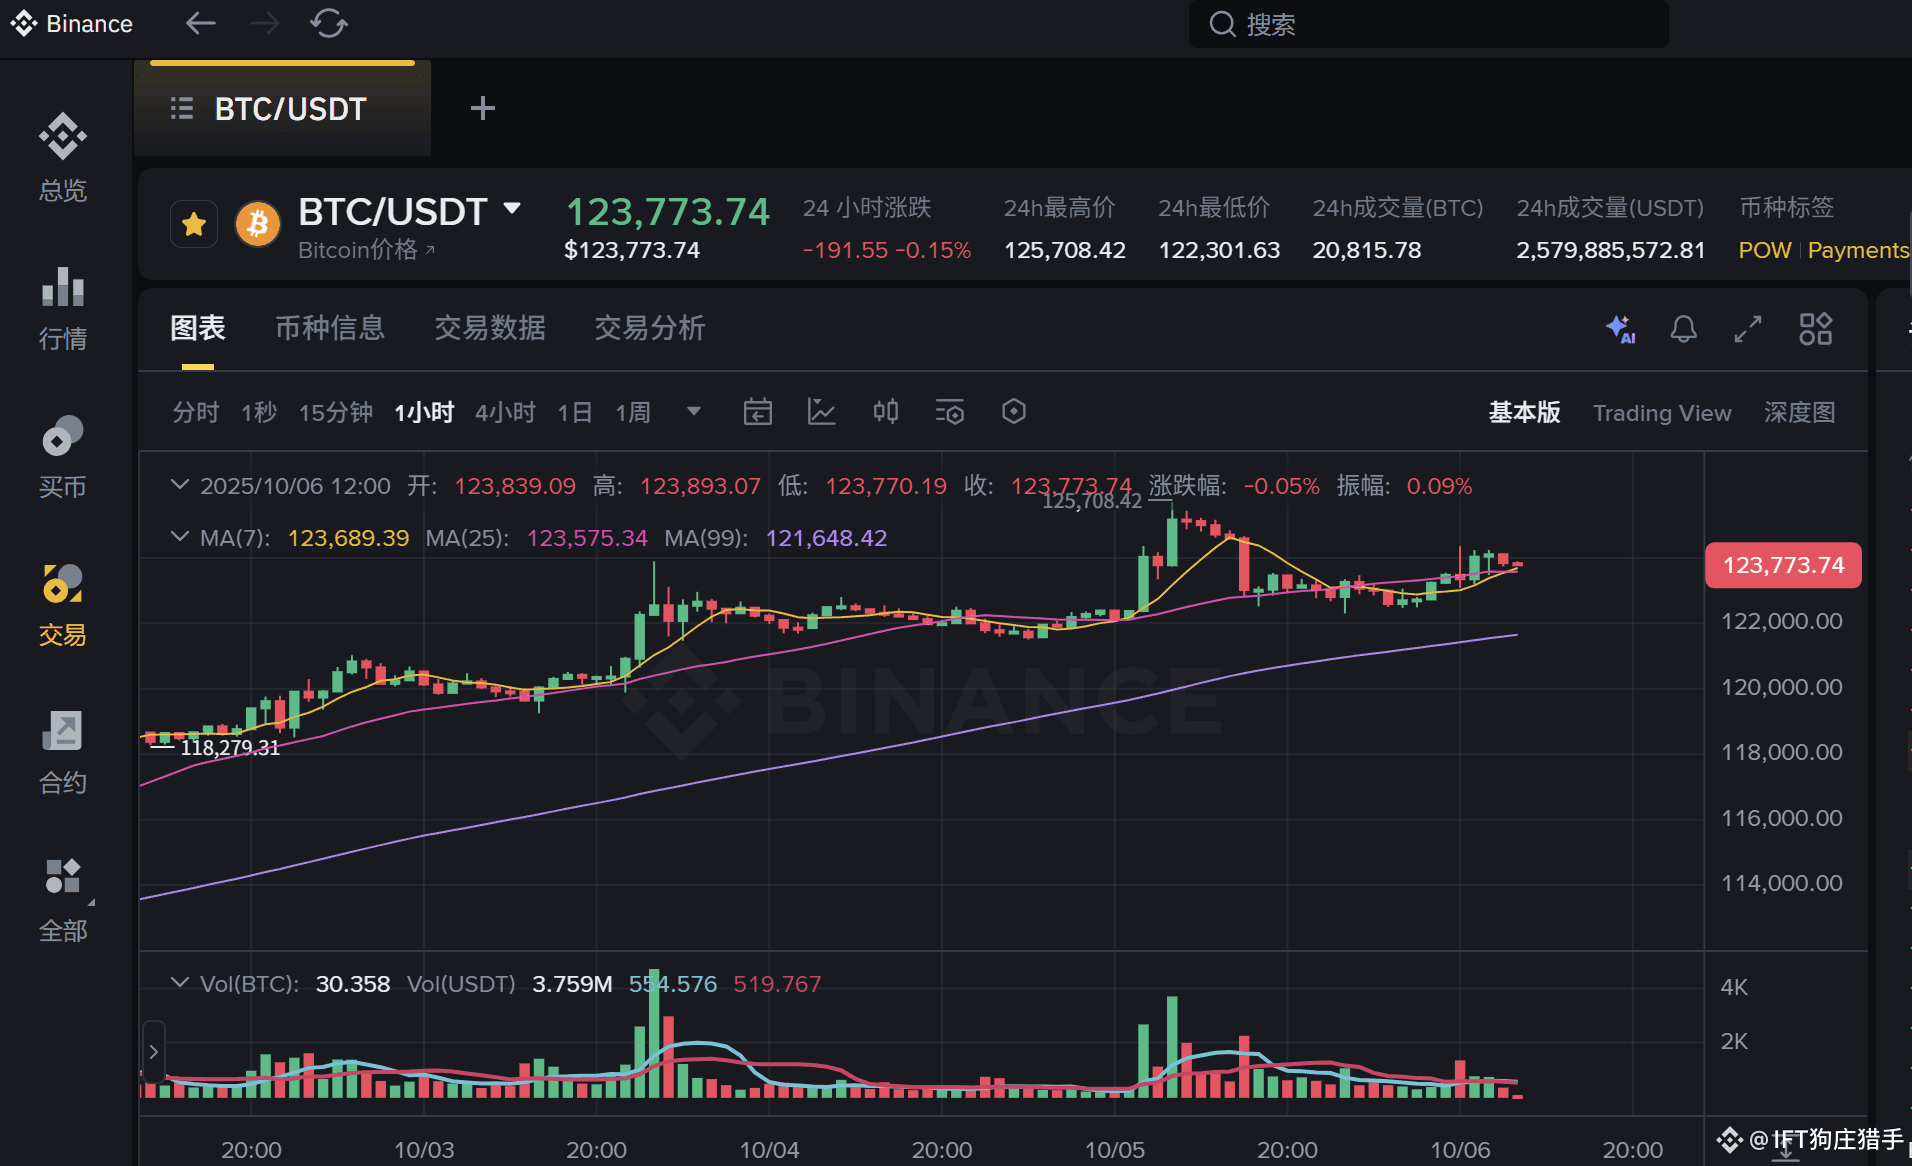The image size is (1912, 1166).
Task: Open the AI sparkle assistant icon
Action: pos(1620,328)
